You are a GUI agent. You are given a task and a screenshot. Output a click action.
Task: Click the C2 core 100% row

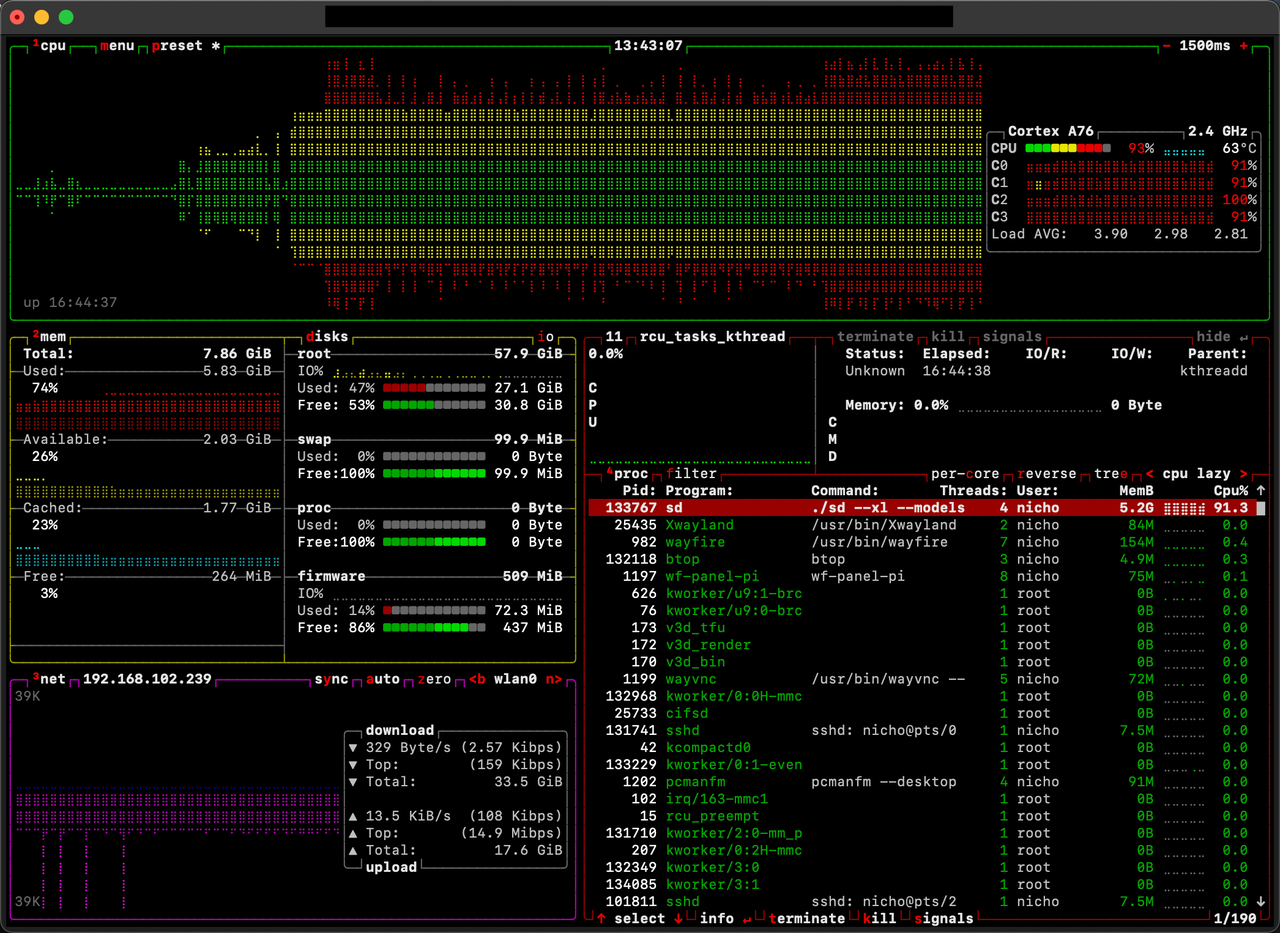1124,200
